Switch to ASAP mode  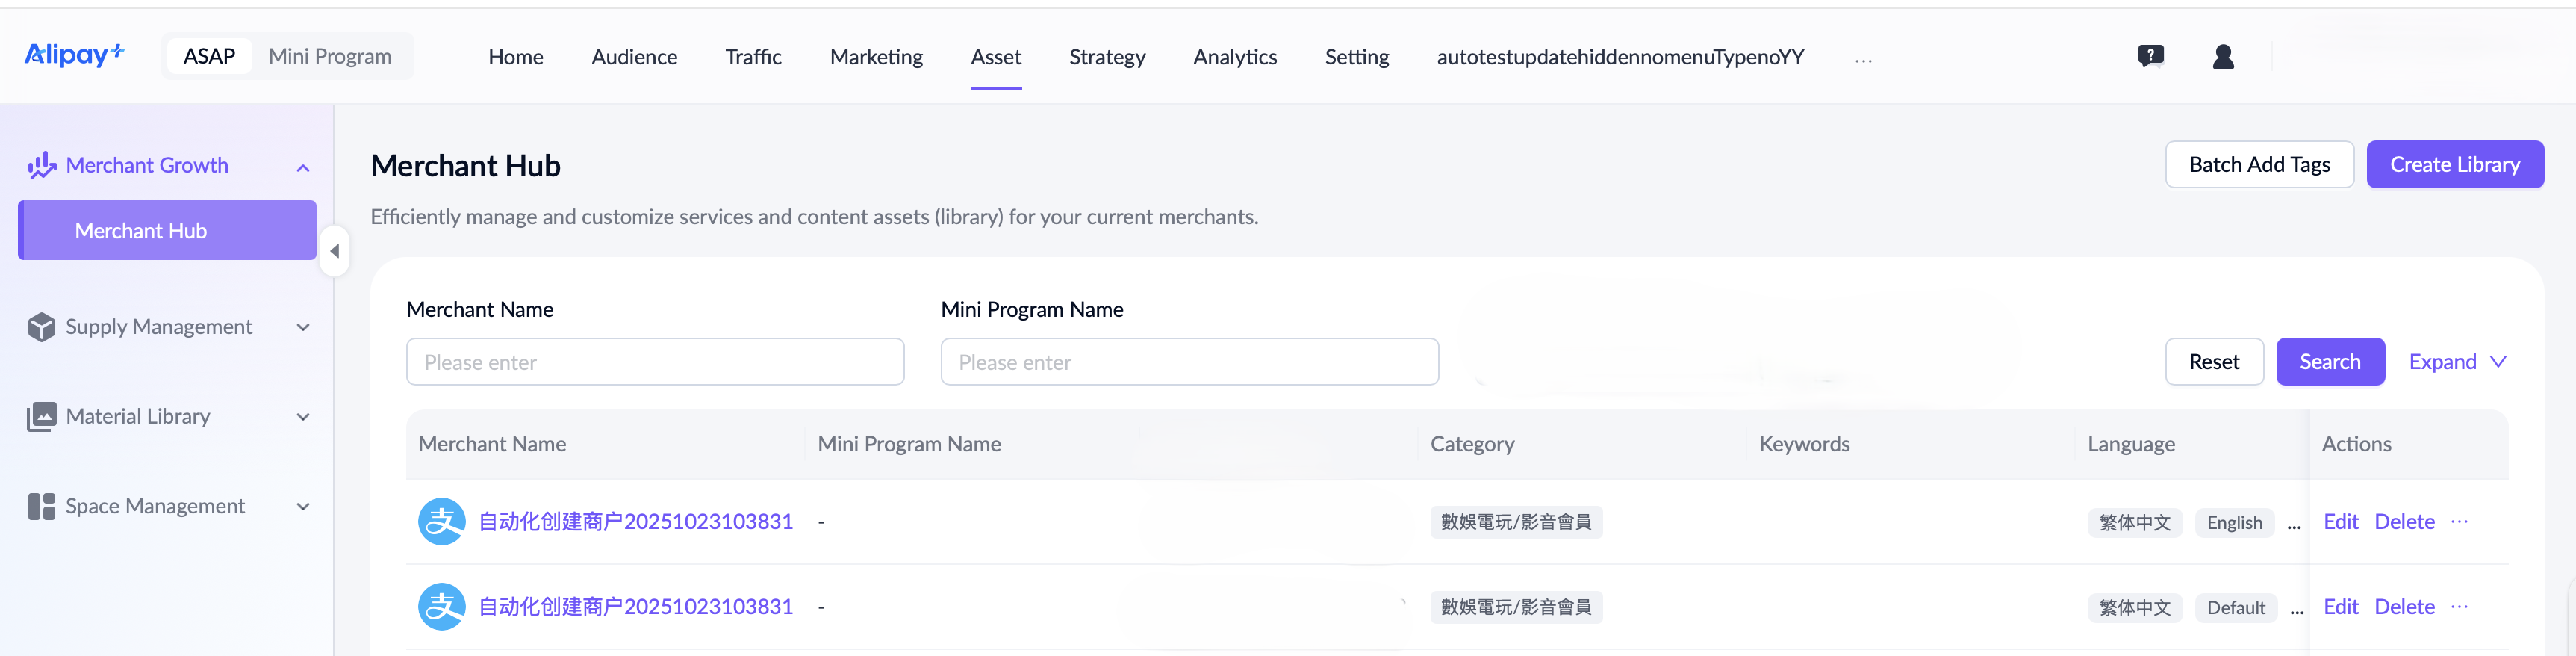[209, 56]
